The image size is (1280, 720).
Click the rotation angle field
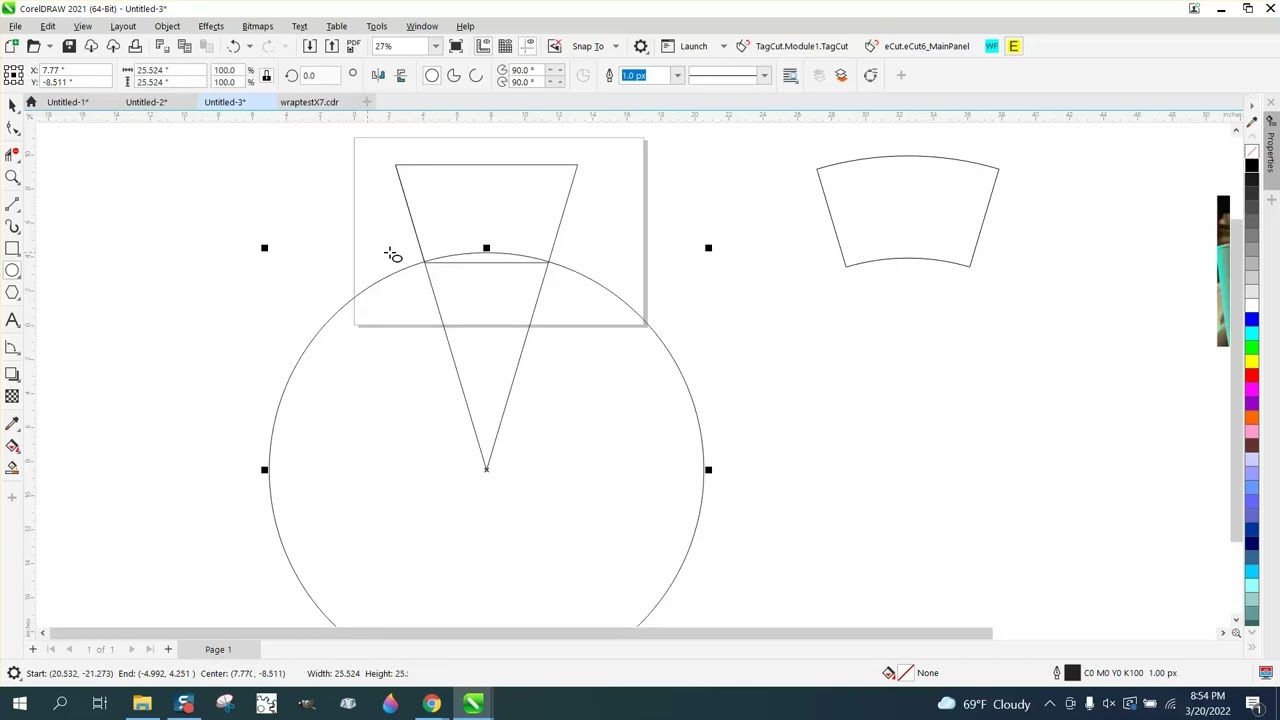(x=321, y=75)
